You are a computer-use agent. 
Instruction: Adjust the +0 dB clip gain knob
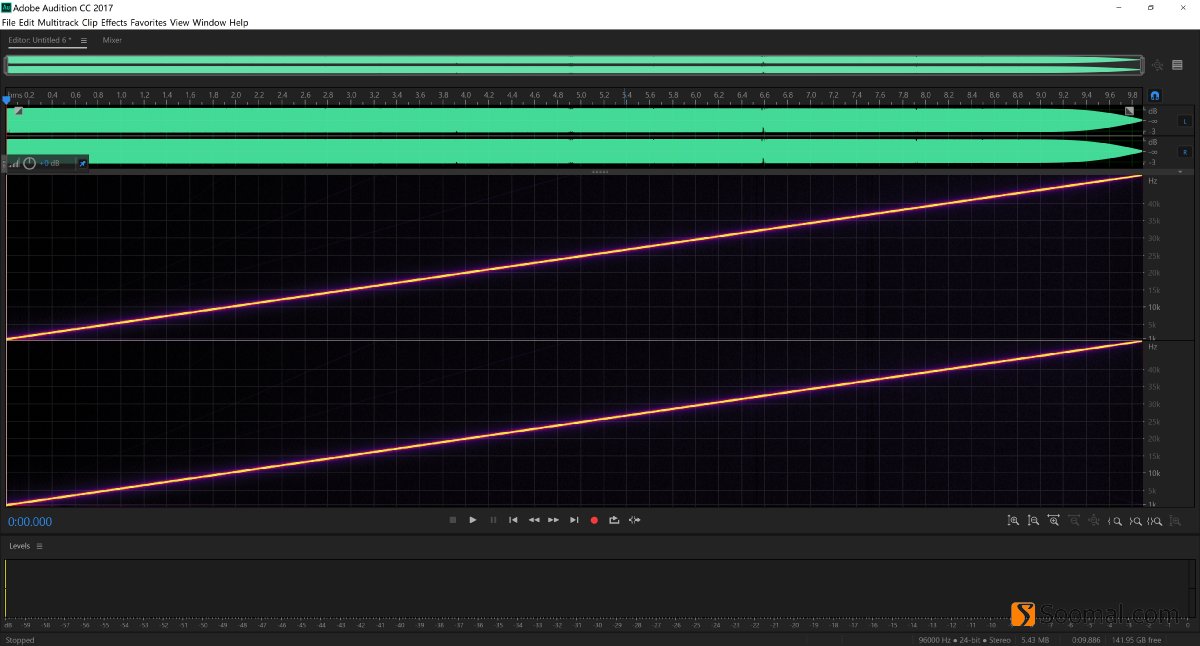[x=29, y=162]
